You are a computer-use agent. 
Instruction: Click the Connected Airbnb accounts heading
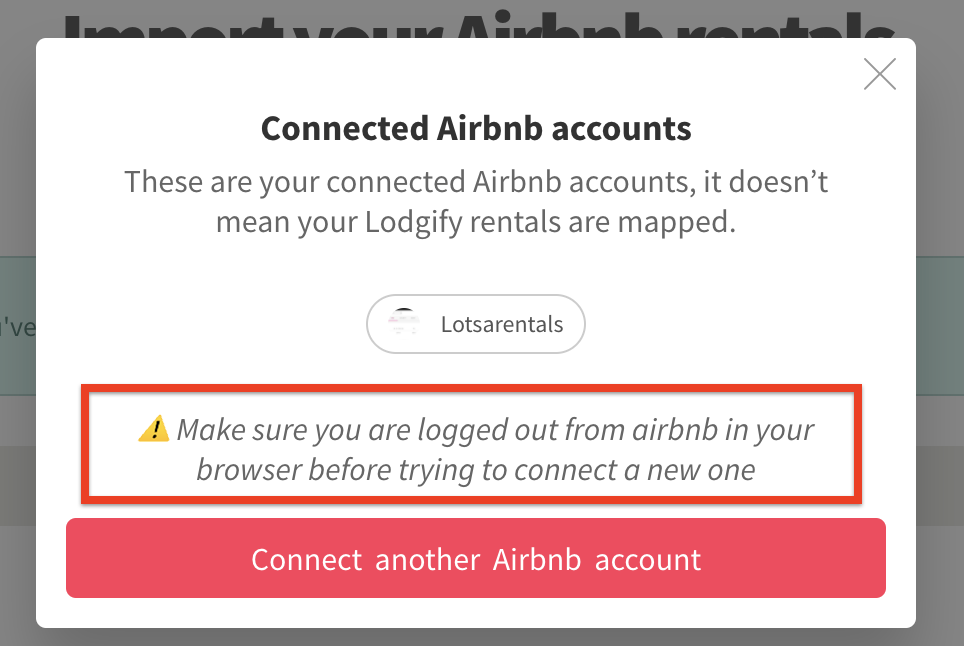tap(476, 129)
